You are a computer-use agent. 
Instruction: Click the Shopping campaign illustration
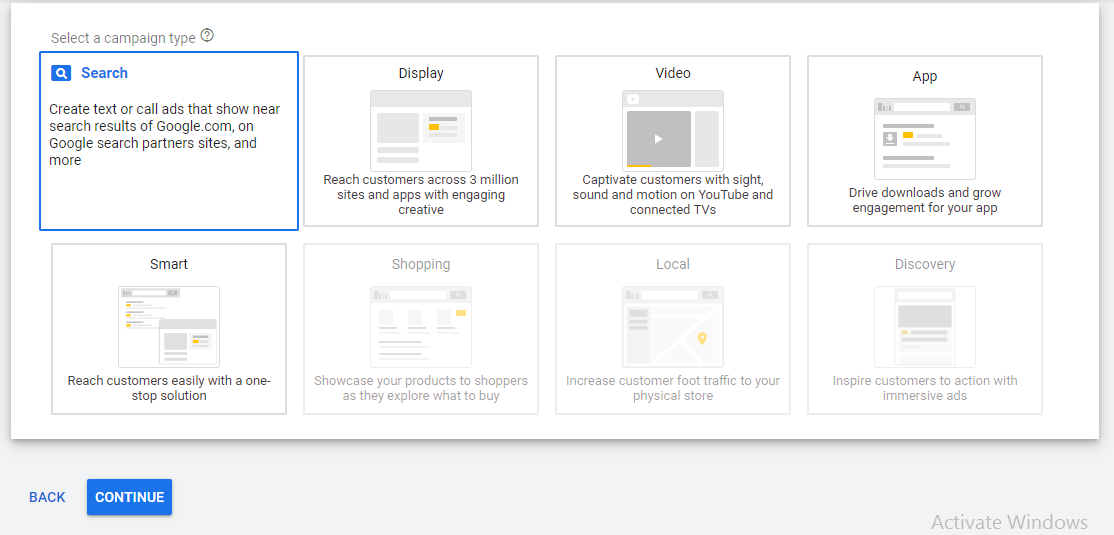tap(421, 327)
